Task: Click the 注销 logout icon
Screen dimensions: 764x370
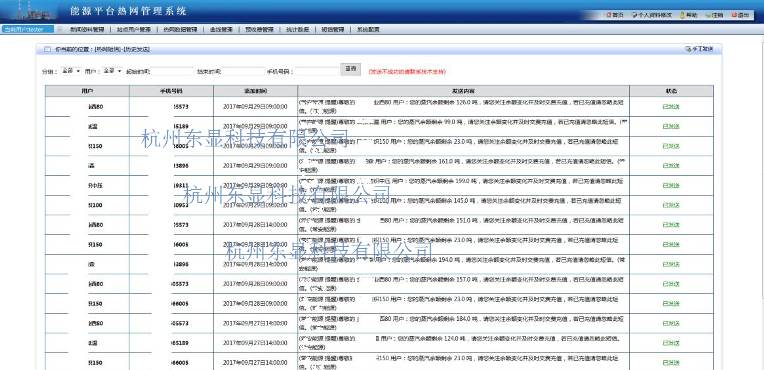Action: (708, 15)
